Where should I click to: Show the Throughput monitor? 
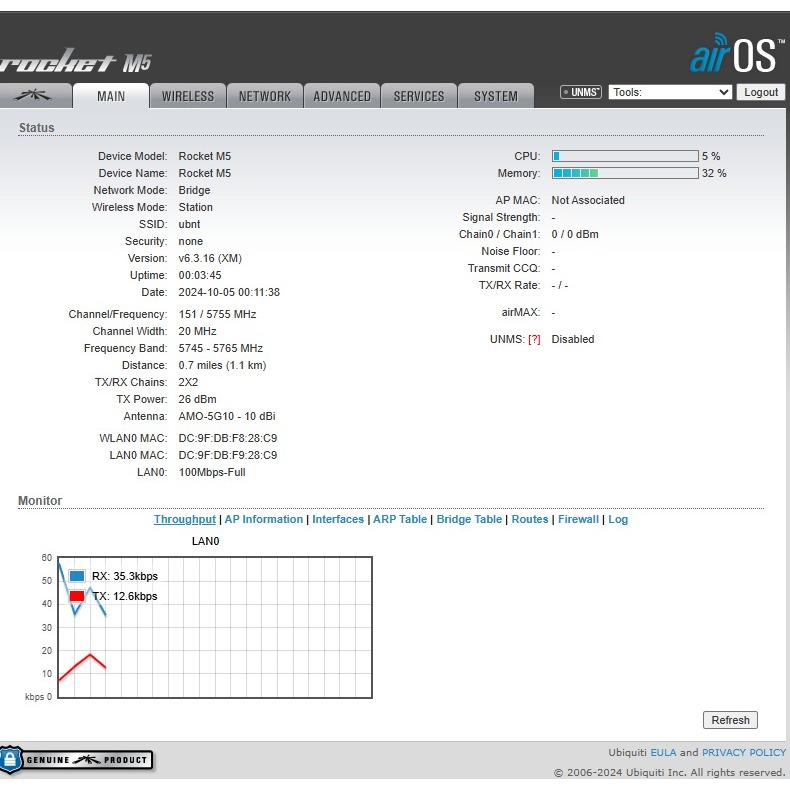click(185, 519)
